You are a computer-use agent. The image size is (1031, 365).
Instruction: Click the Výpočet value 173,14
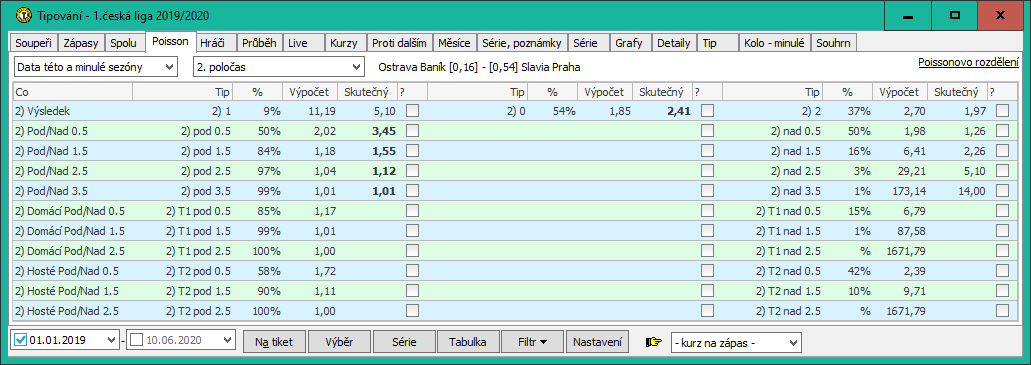908,191
